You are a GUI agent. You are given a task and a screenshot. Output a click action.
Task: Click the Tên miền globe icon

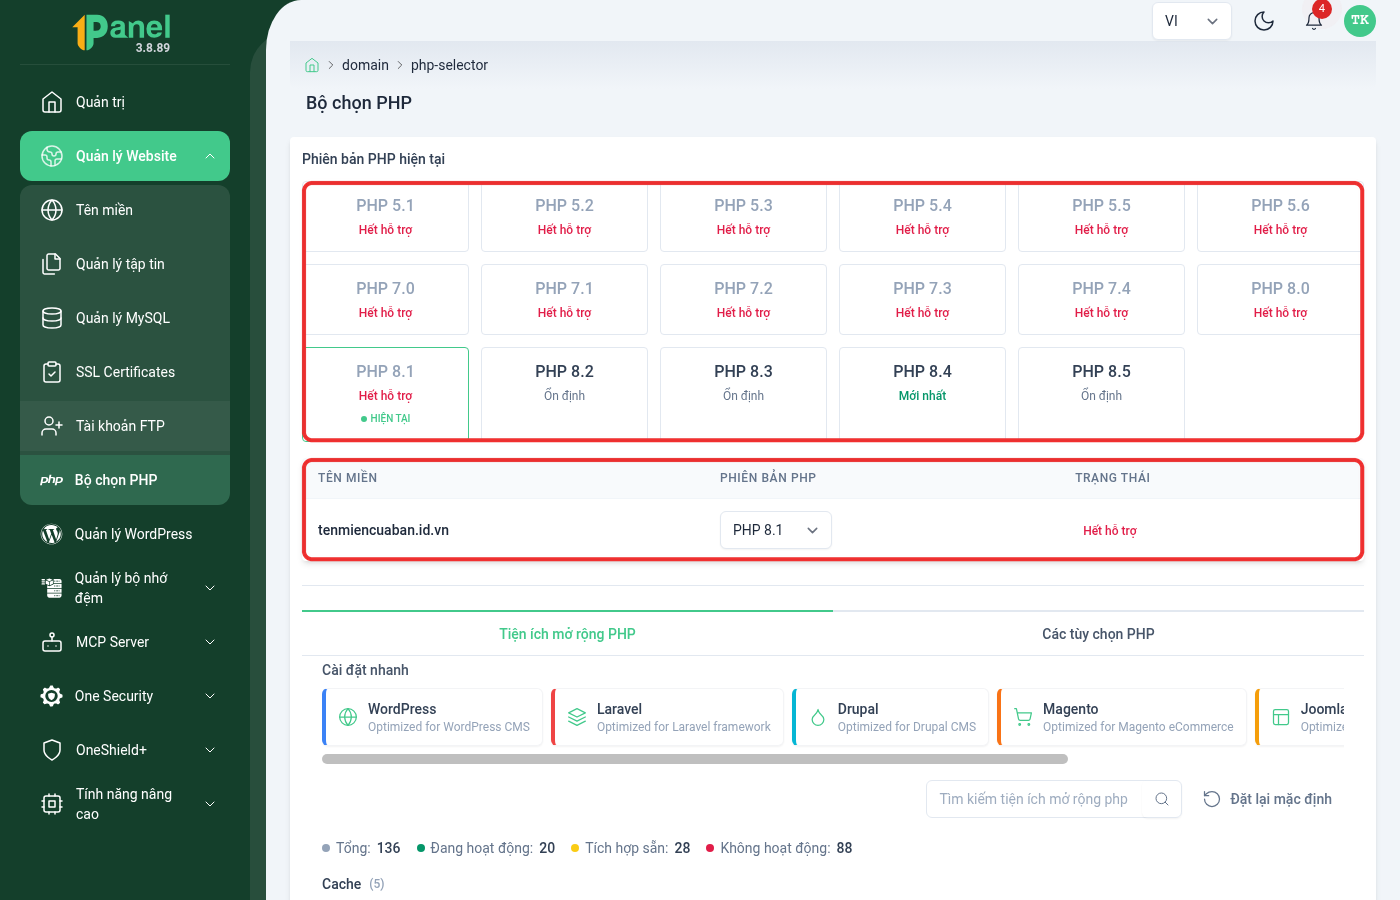click(52, 210)
